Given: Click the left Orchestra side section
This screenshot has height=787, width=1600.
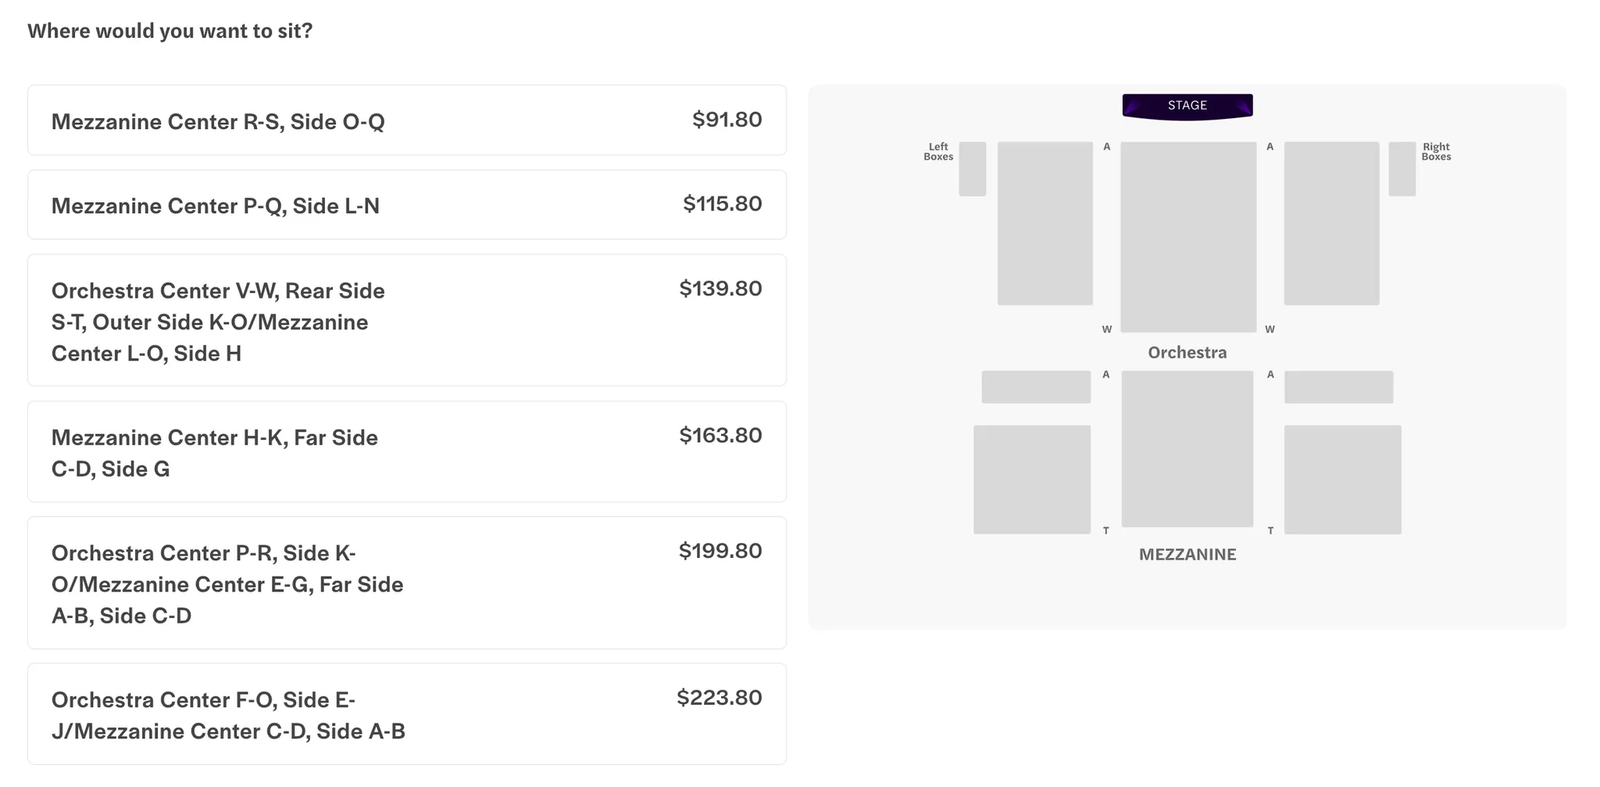Looking at the screenshot, I should click(1045, 225).
